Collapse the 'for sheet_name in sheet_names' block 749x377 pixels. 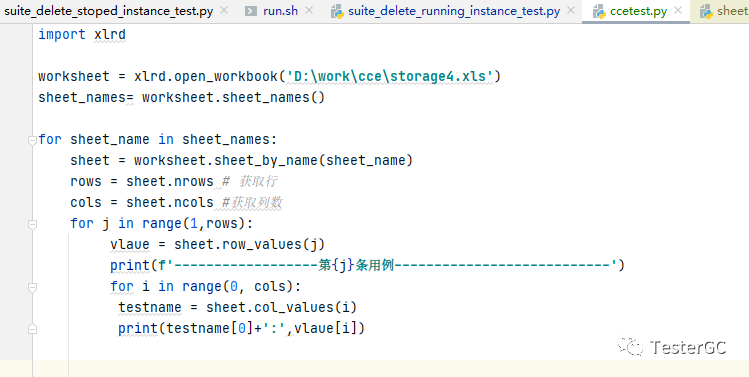click(32, 140)
